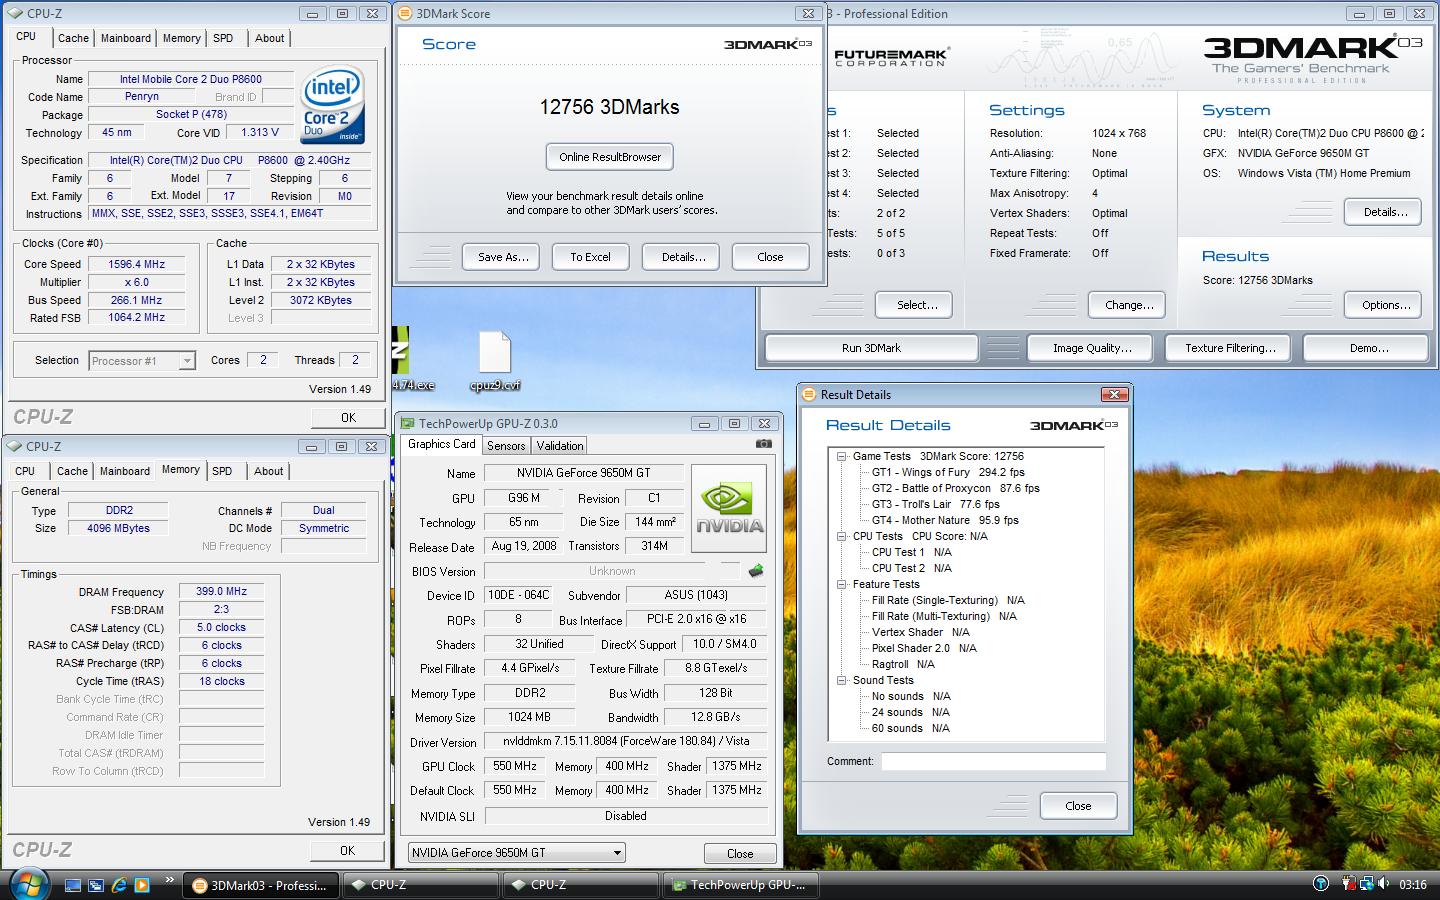
Task: Click the GPU-Z title bar icon
Action: click(x=407, y=424)
